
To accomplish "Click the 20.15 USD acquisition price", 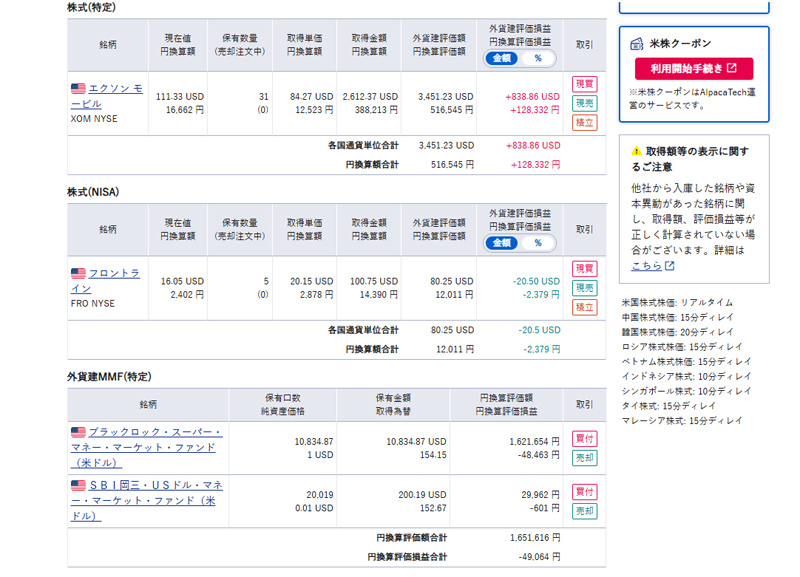I will tap(311, 281).
